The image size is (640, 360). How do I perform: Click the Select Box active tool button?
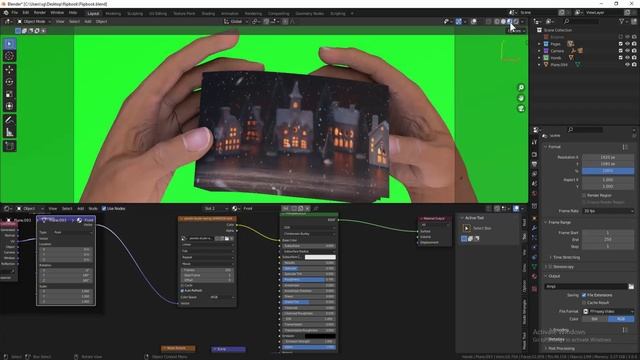pos(467,228)
